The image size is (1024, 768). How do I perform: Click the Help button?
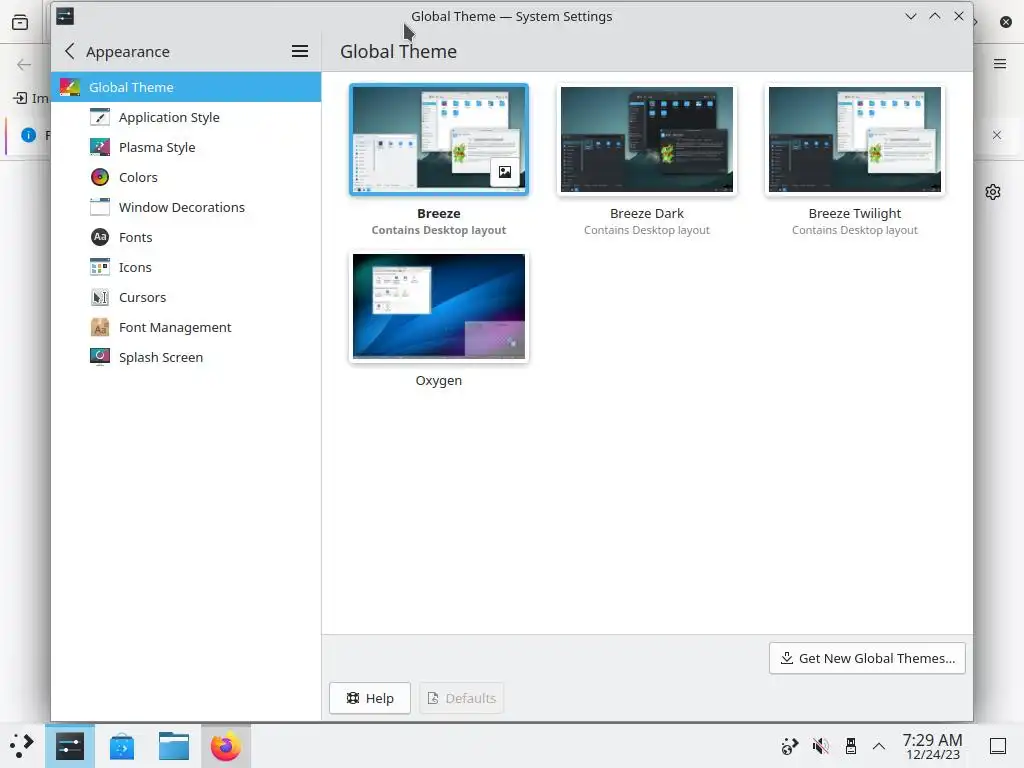370,698
